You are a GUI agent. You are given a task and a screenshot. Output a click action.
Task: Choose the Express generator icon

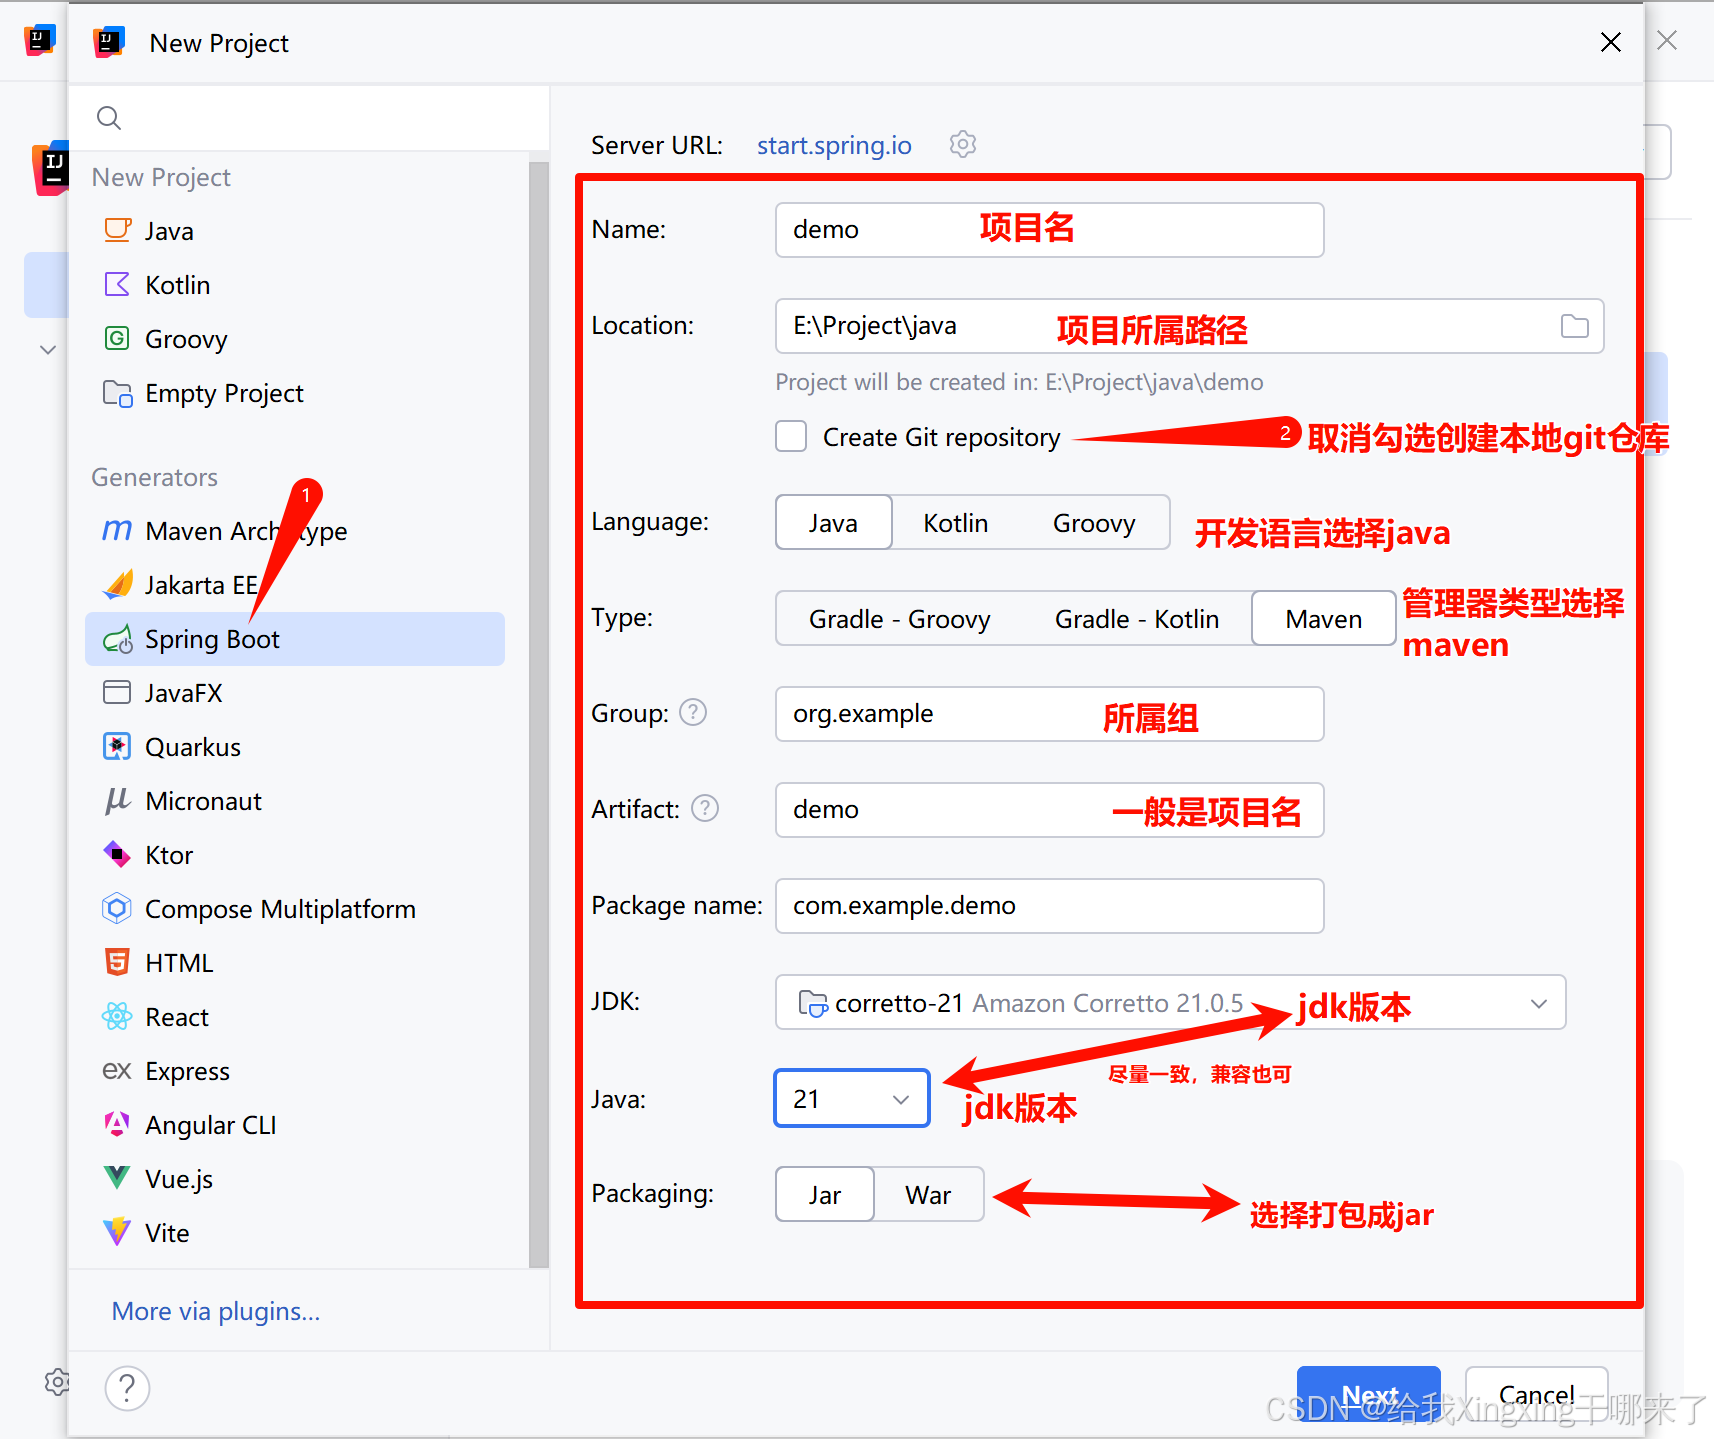[117, 1070]
